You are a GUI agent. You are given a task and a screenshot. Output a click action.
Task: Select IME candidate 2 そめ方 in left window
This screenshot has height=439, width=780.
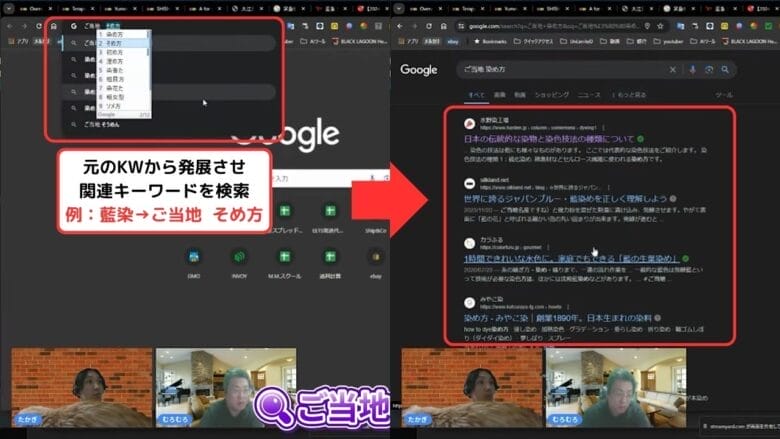click(123, 43)
